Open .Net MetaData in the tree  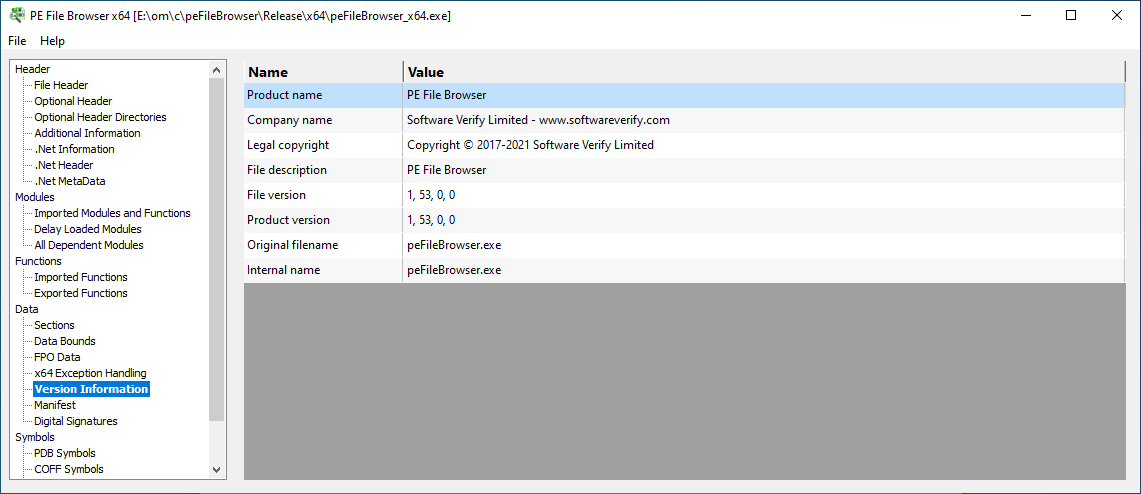point(70,181)
